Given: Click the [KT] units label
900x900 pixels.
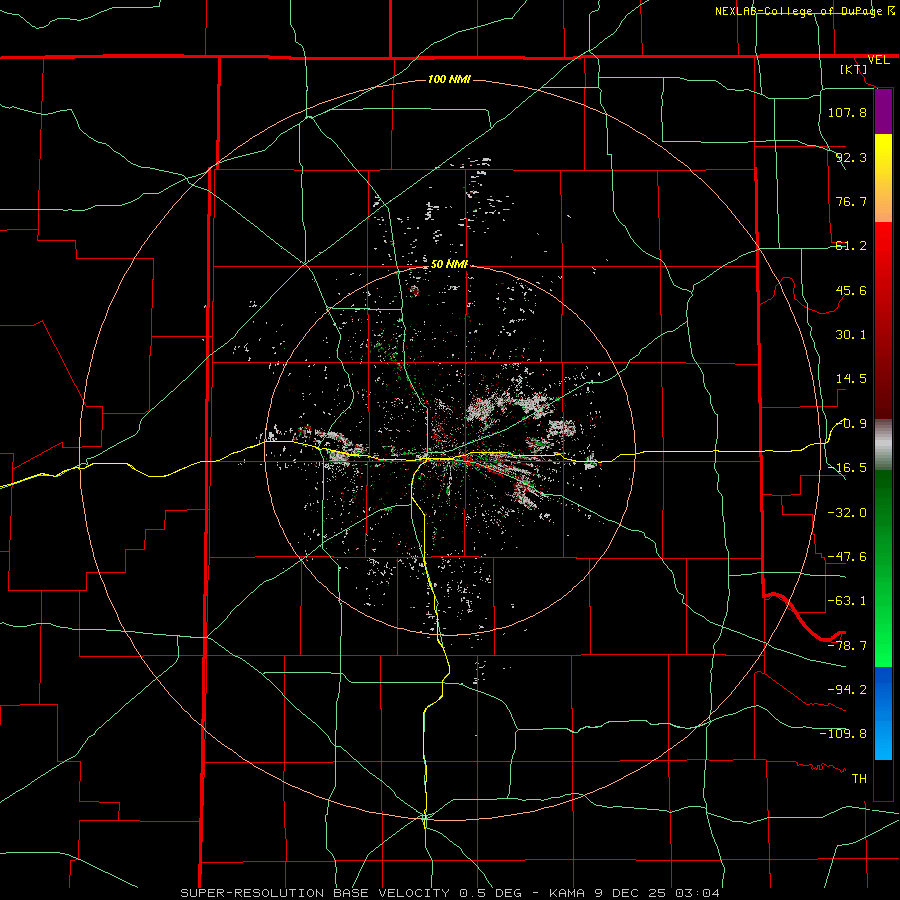Looking at the screenshot, I should (854, 69).
